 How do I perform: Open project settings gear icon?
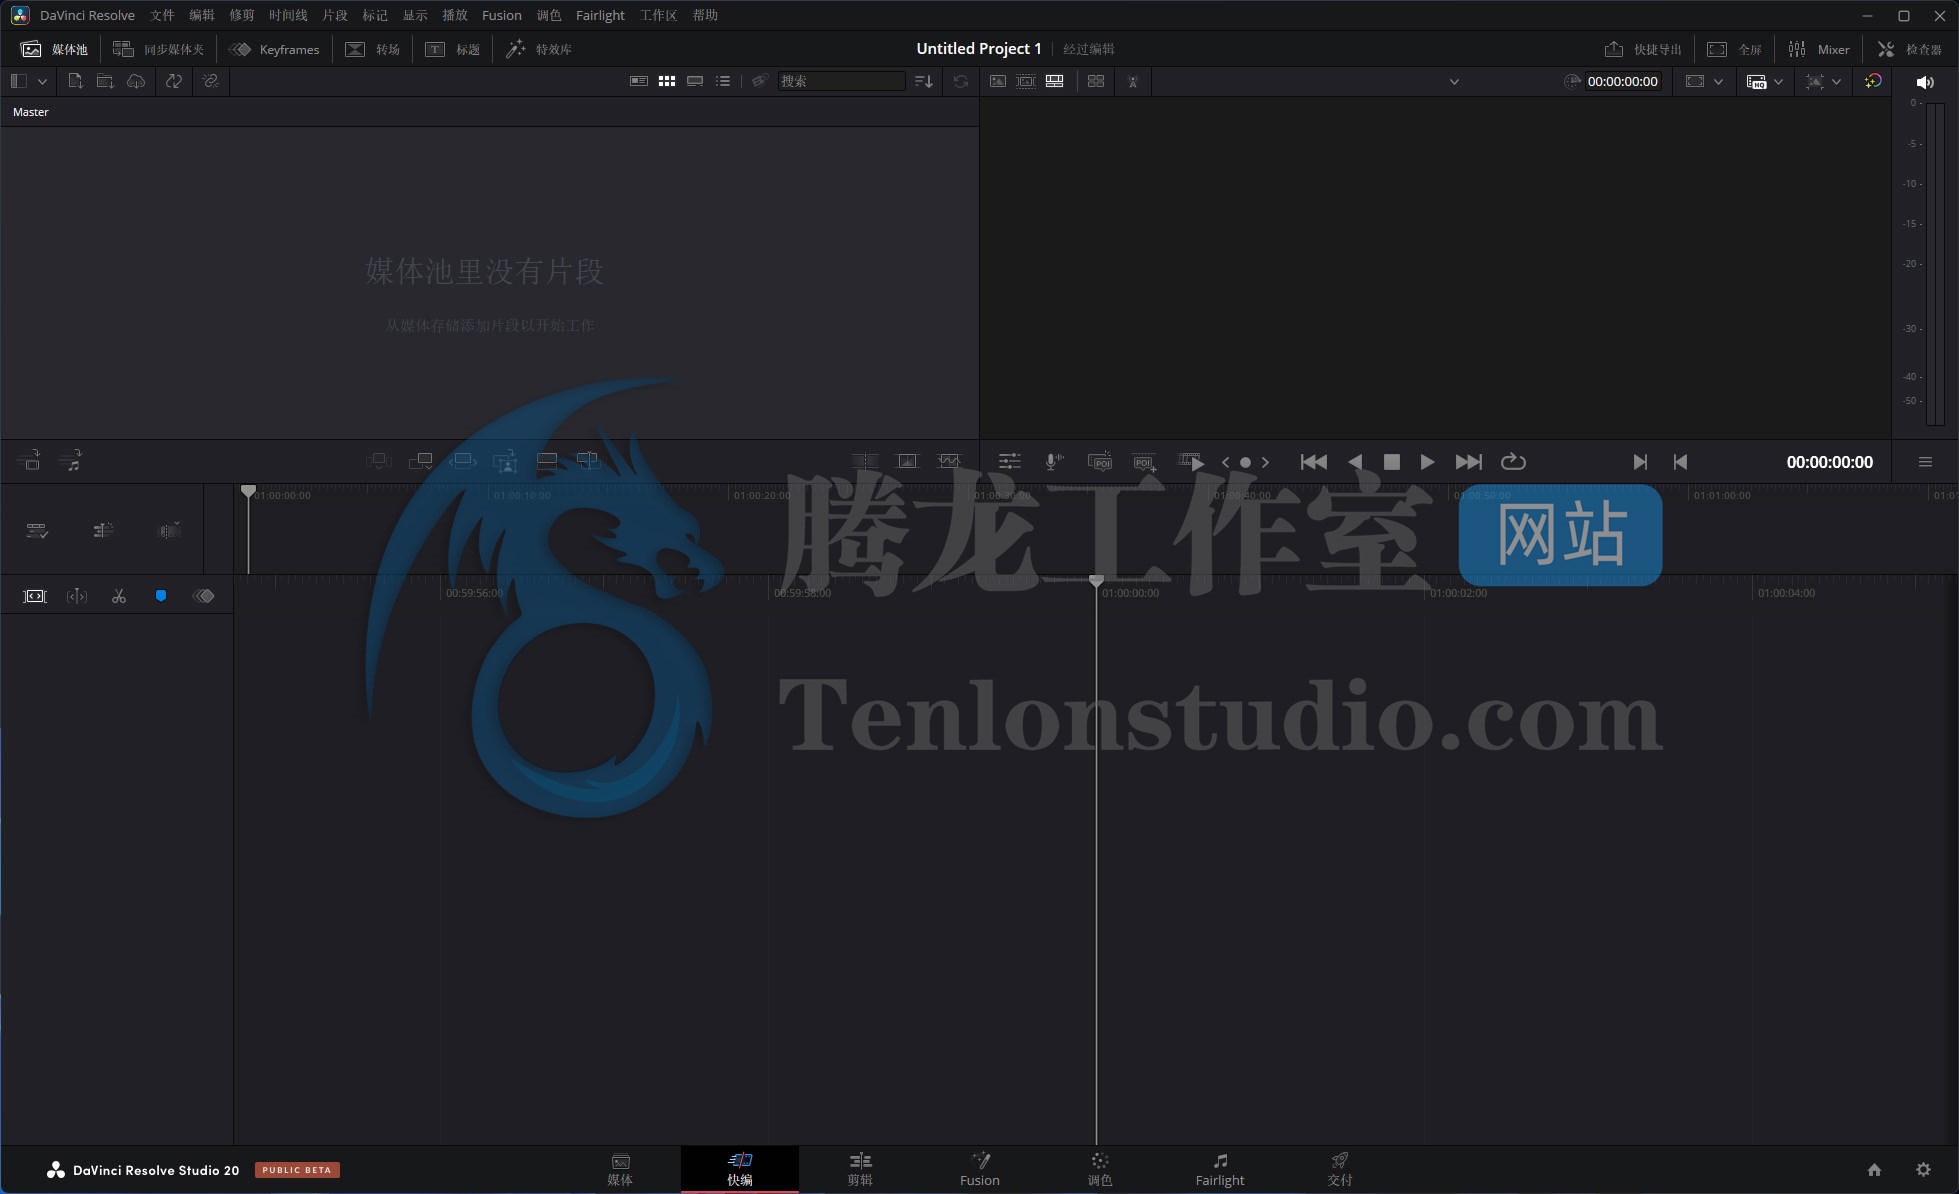point(1923,1169)
